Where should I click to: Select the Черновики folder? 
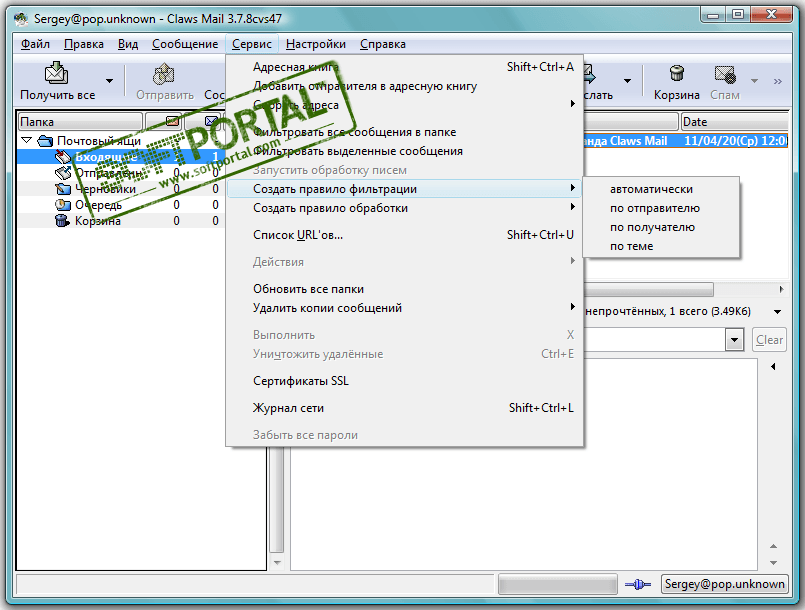coord(105,189)
